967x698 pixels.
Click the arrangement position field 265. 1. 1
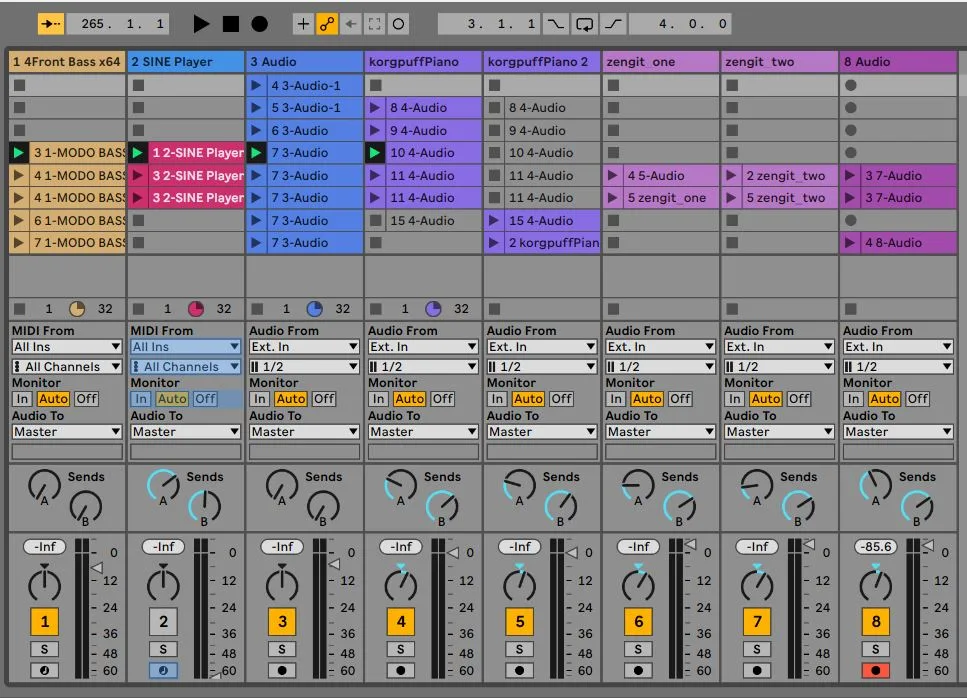tap(116, 24)
